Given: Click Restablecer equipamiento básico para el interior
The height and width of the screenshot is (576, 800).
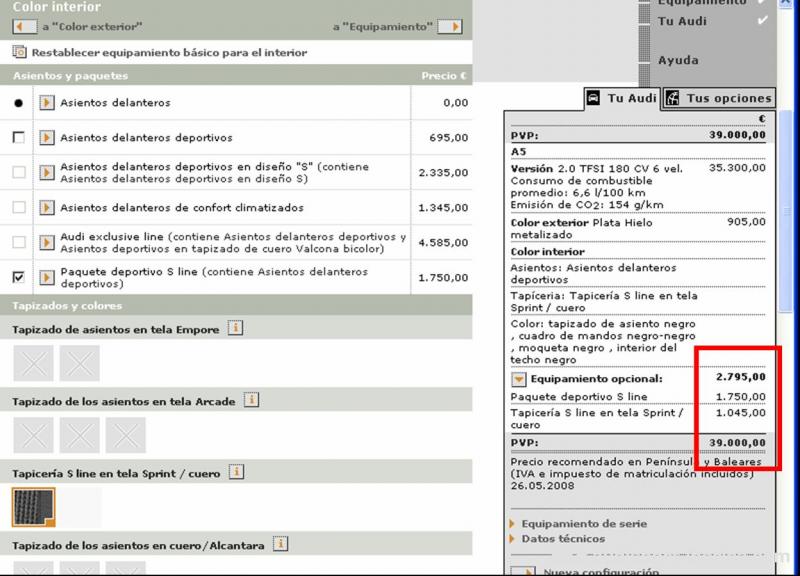Looking at the screenshot, I should [x=169, y=53].
